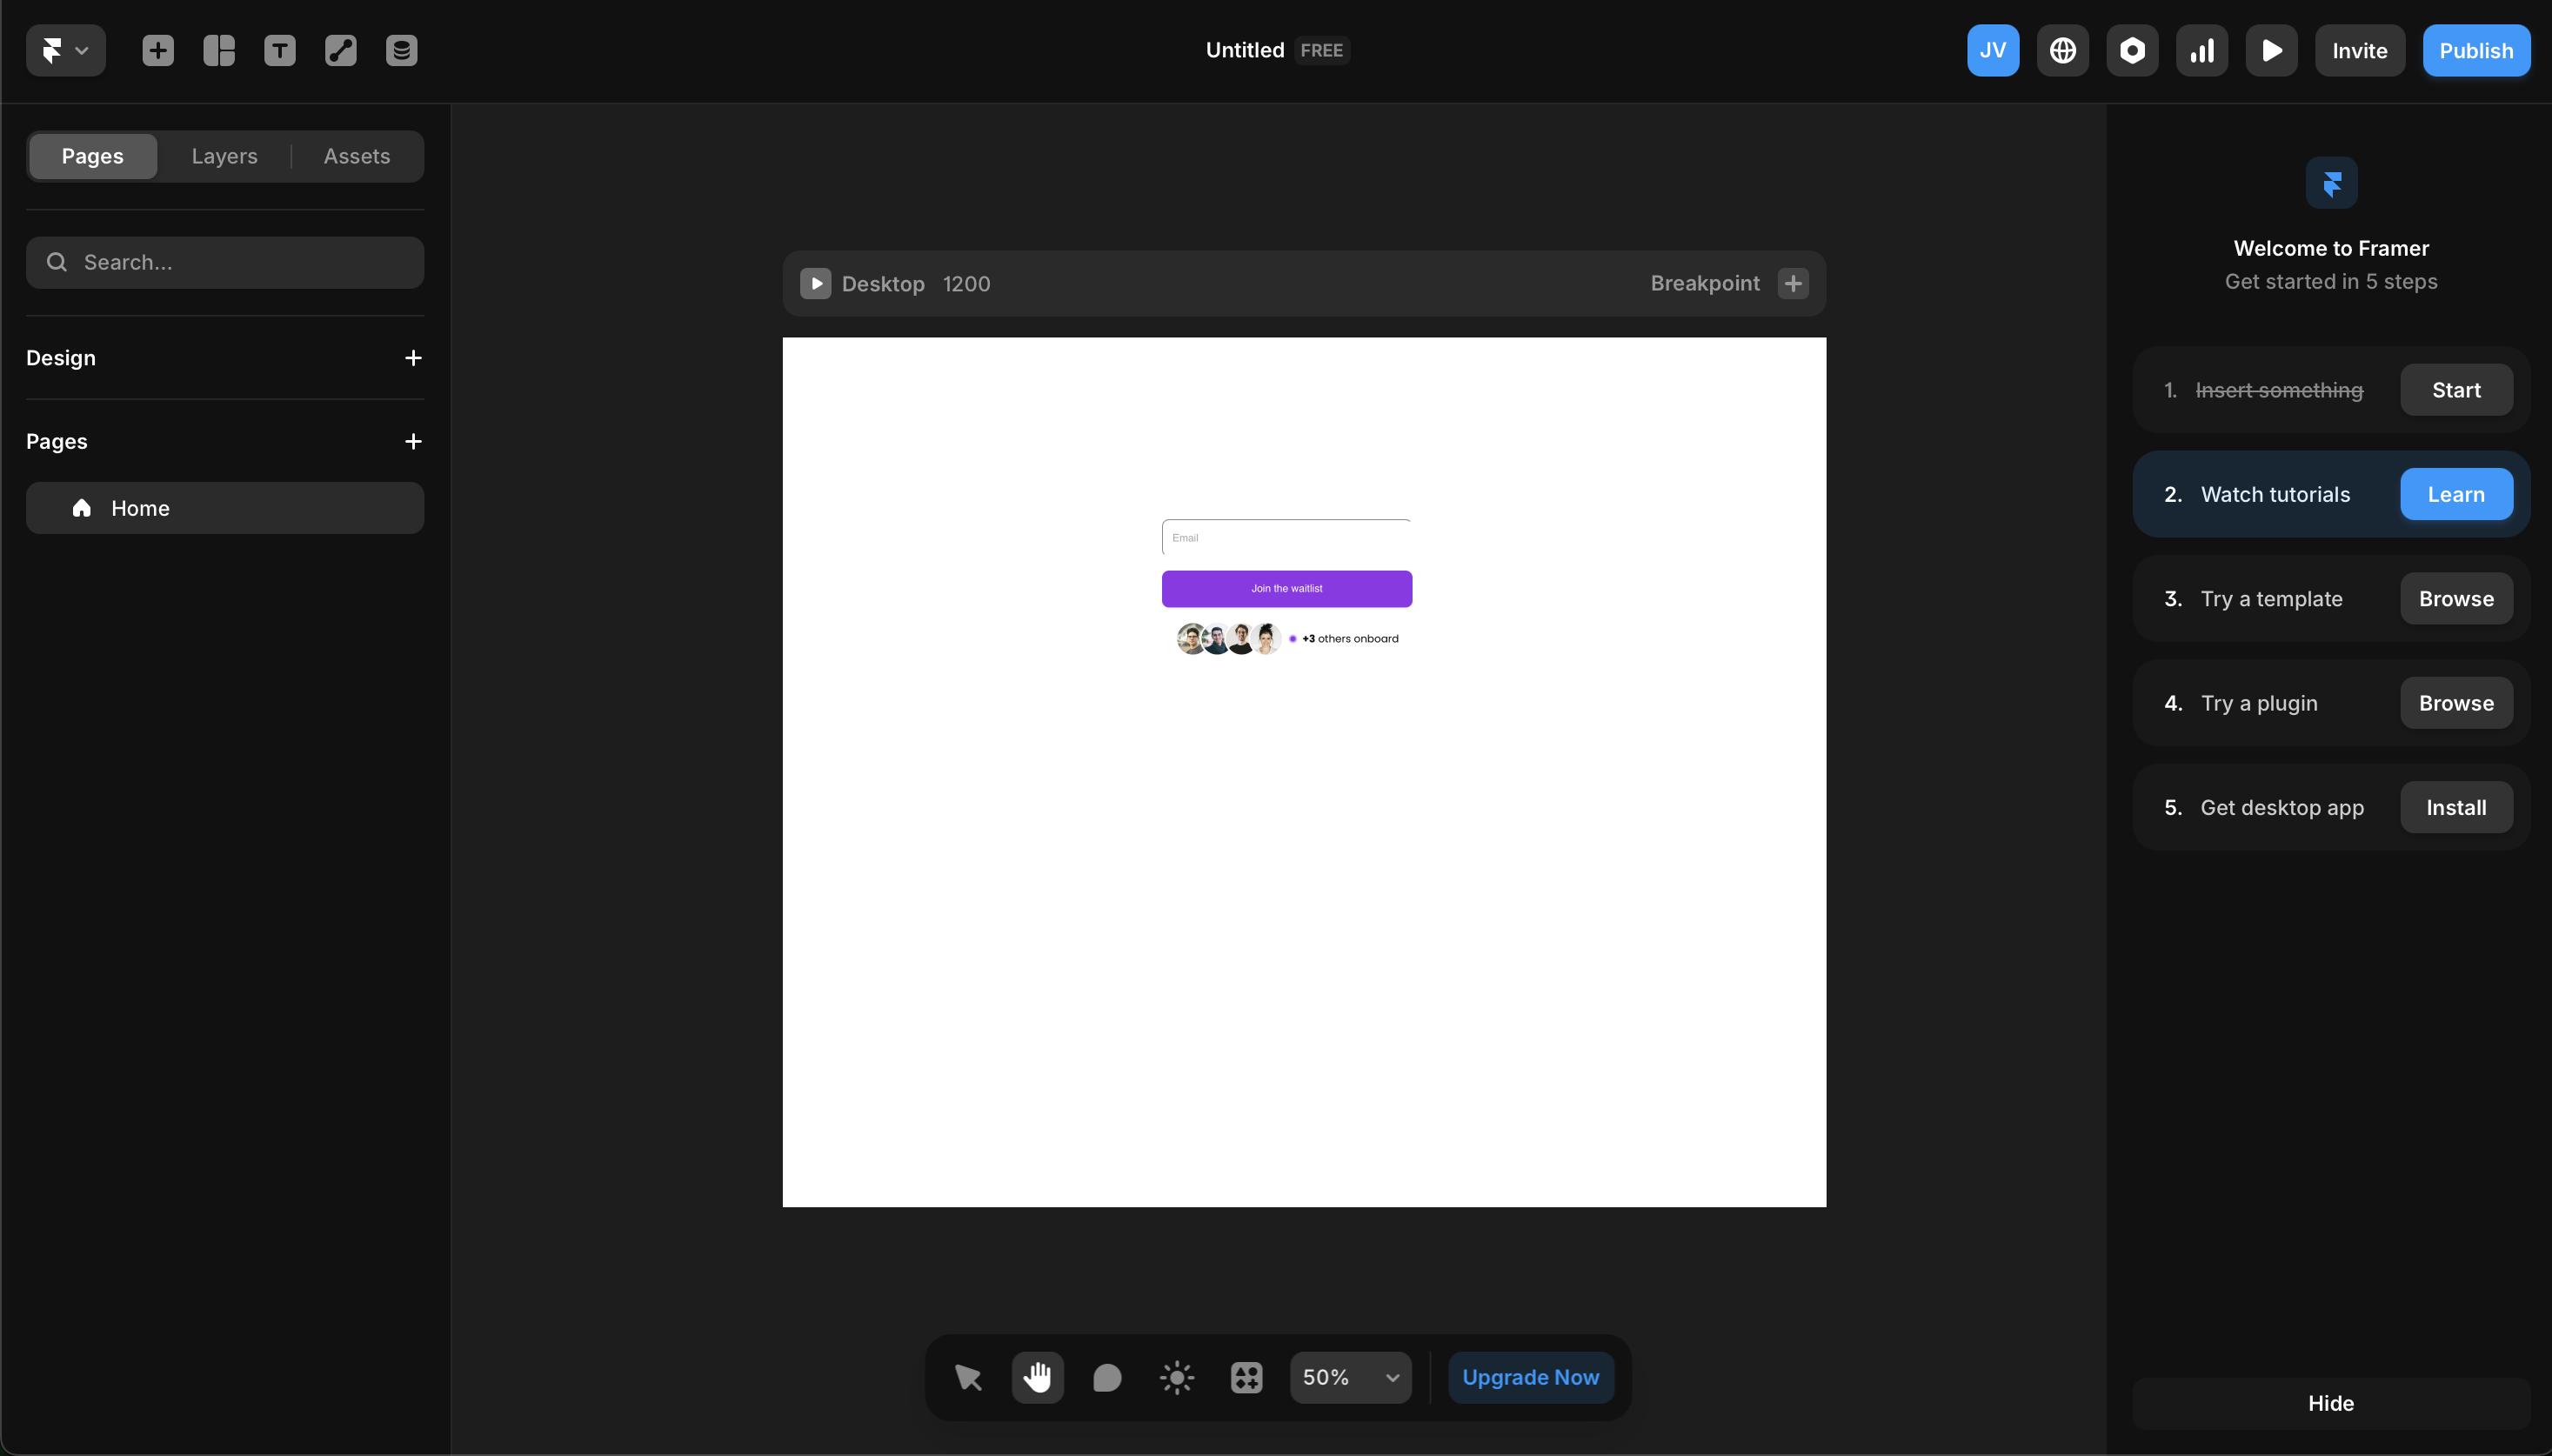
Task: Click the Search field in the sidebar
Action: (x=224, y=261)
